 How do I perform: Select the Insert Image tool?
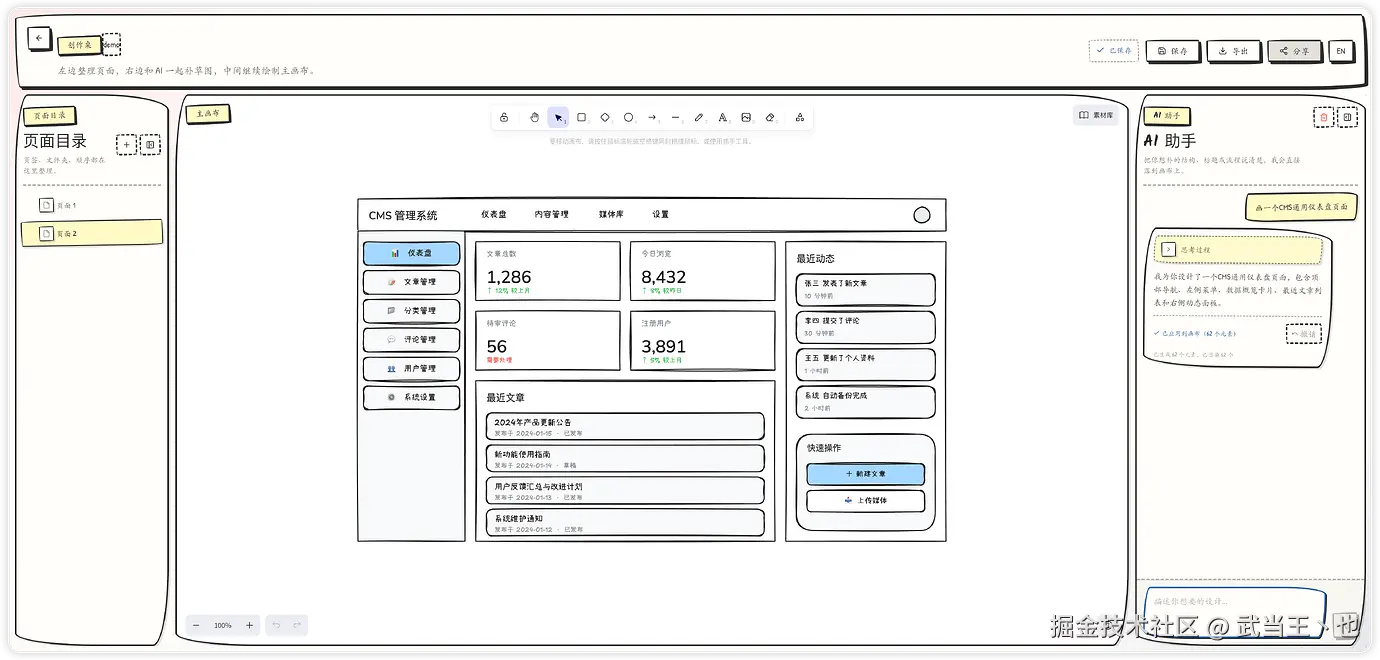pyautogui.click(x=746, y=118)
